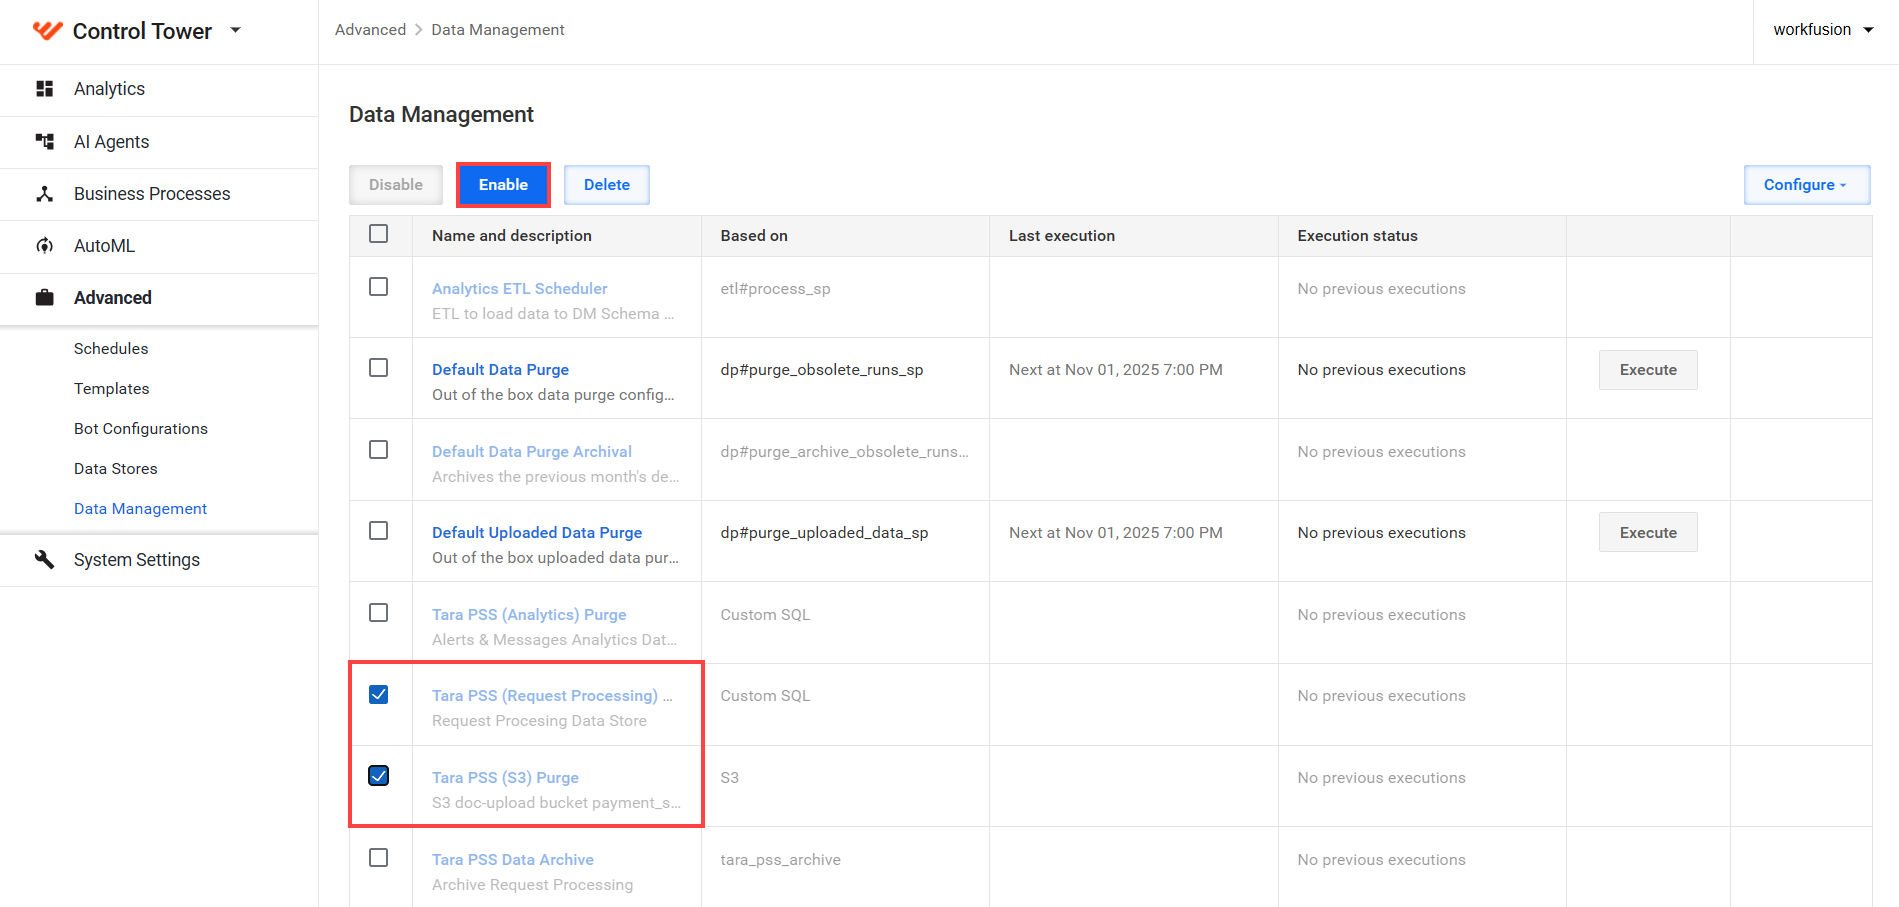Screen dimensions: 1899x907
Task: Uncheck the Tara PSS (S3) Purge checkbox
Action: (379, 776)
